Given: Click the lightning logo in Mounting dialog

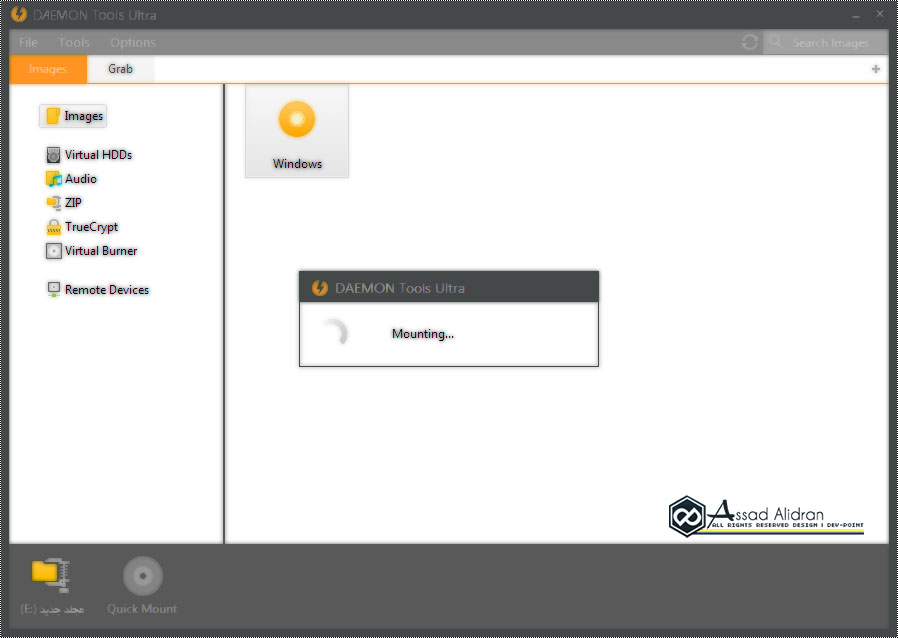Looking at the screenshot, I should click(x=320, y=288).
